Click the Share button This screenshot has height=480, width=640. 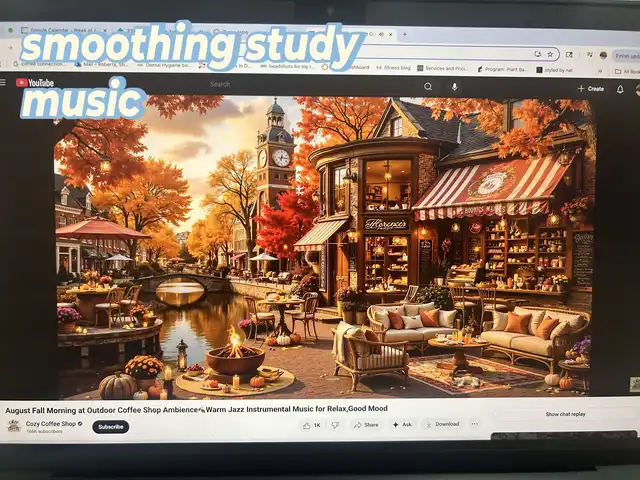pos(365,425)
